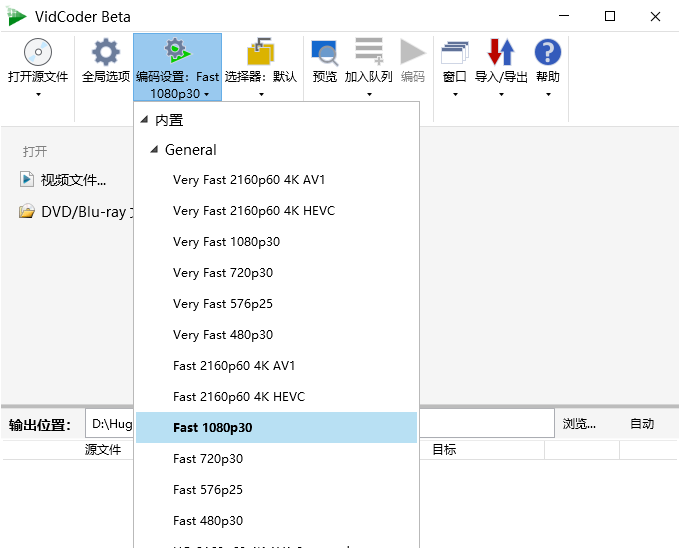Click the VidCoder logo in title bar

pyautogui.click(x=16, y=16)
